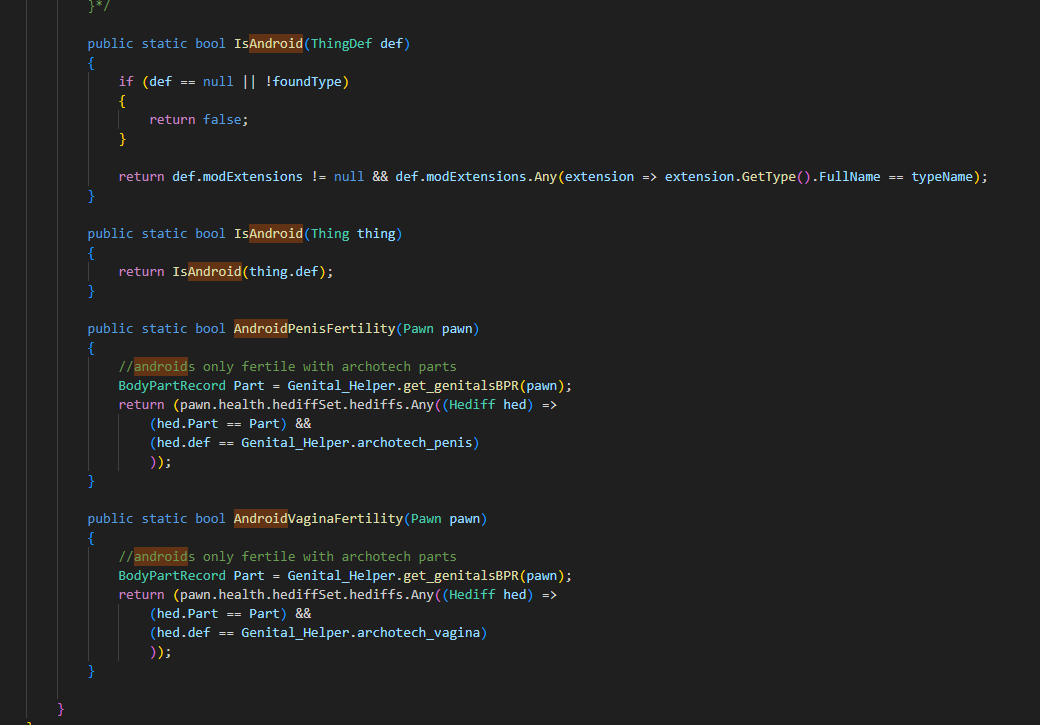The width and height of the screenshot is (1040, 725).
Task: Click the foundType variable in the if condition
Action: point(307,82)
